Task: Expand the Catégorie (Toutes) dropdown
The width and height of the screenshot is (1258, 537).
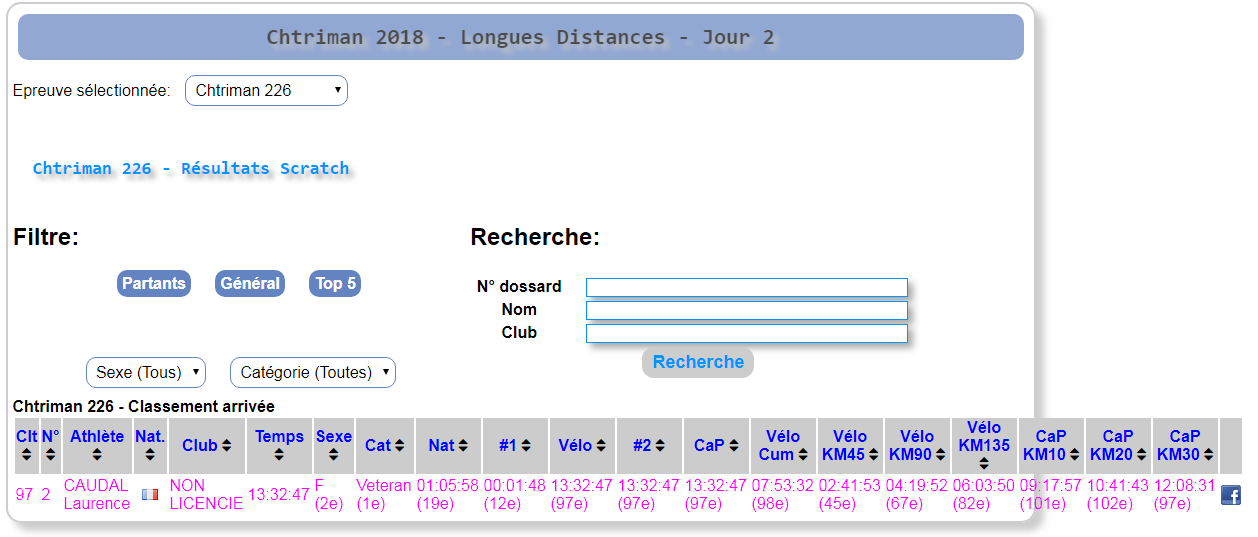Action: tap(313, 372)
